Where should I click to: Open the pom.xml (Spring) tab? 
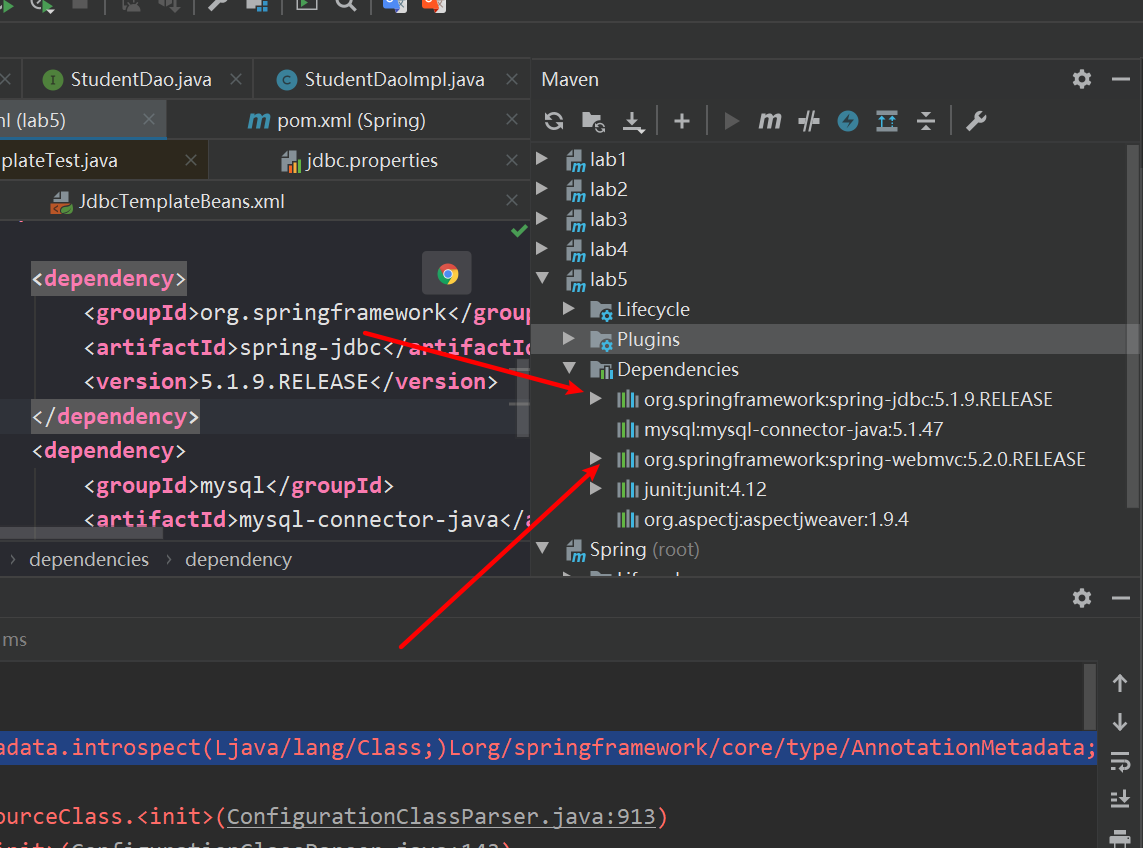(x=350, y=120)
